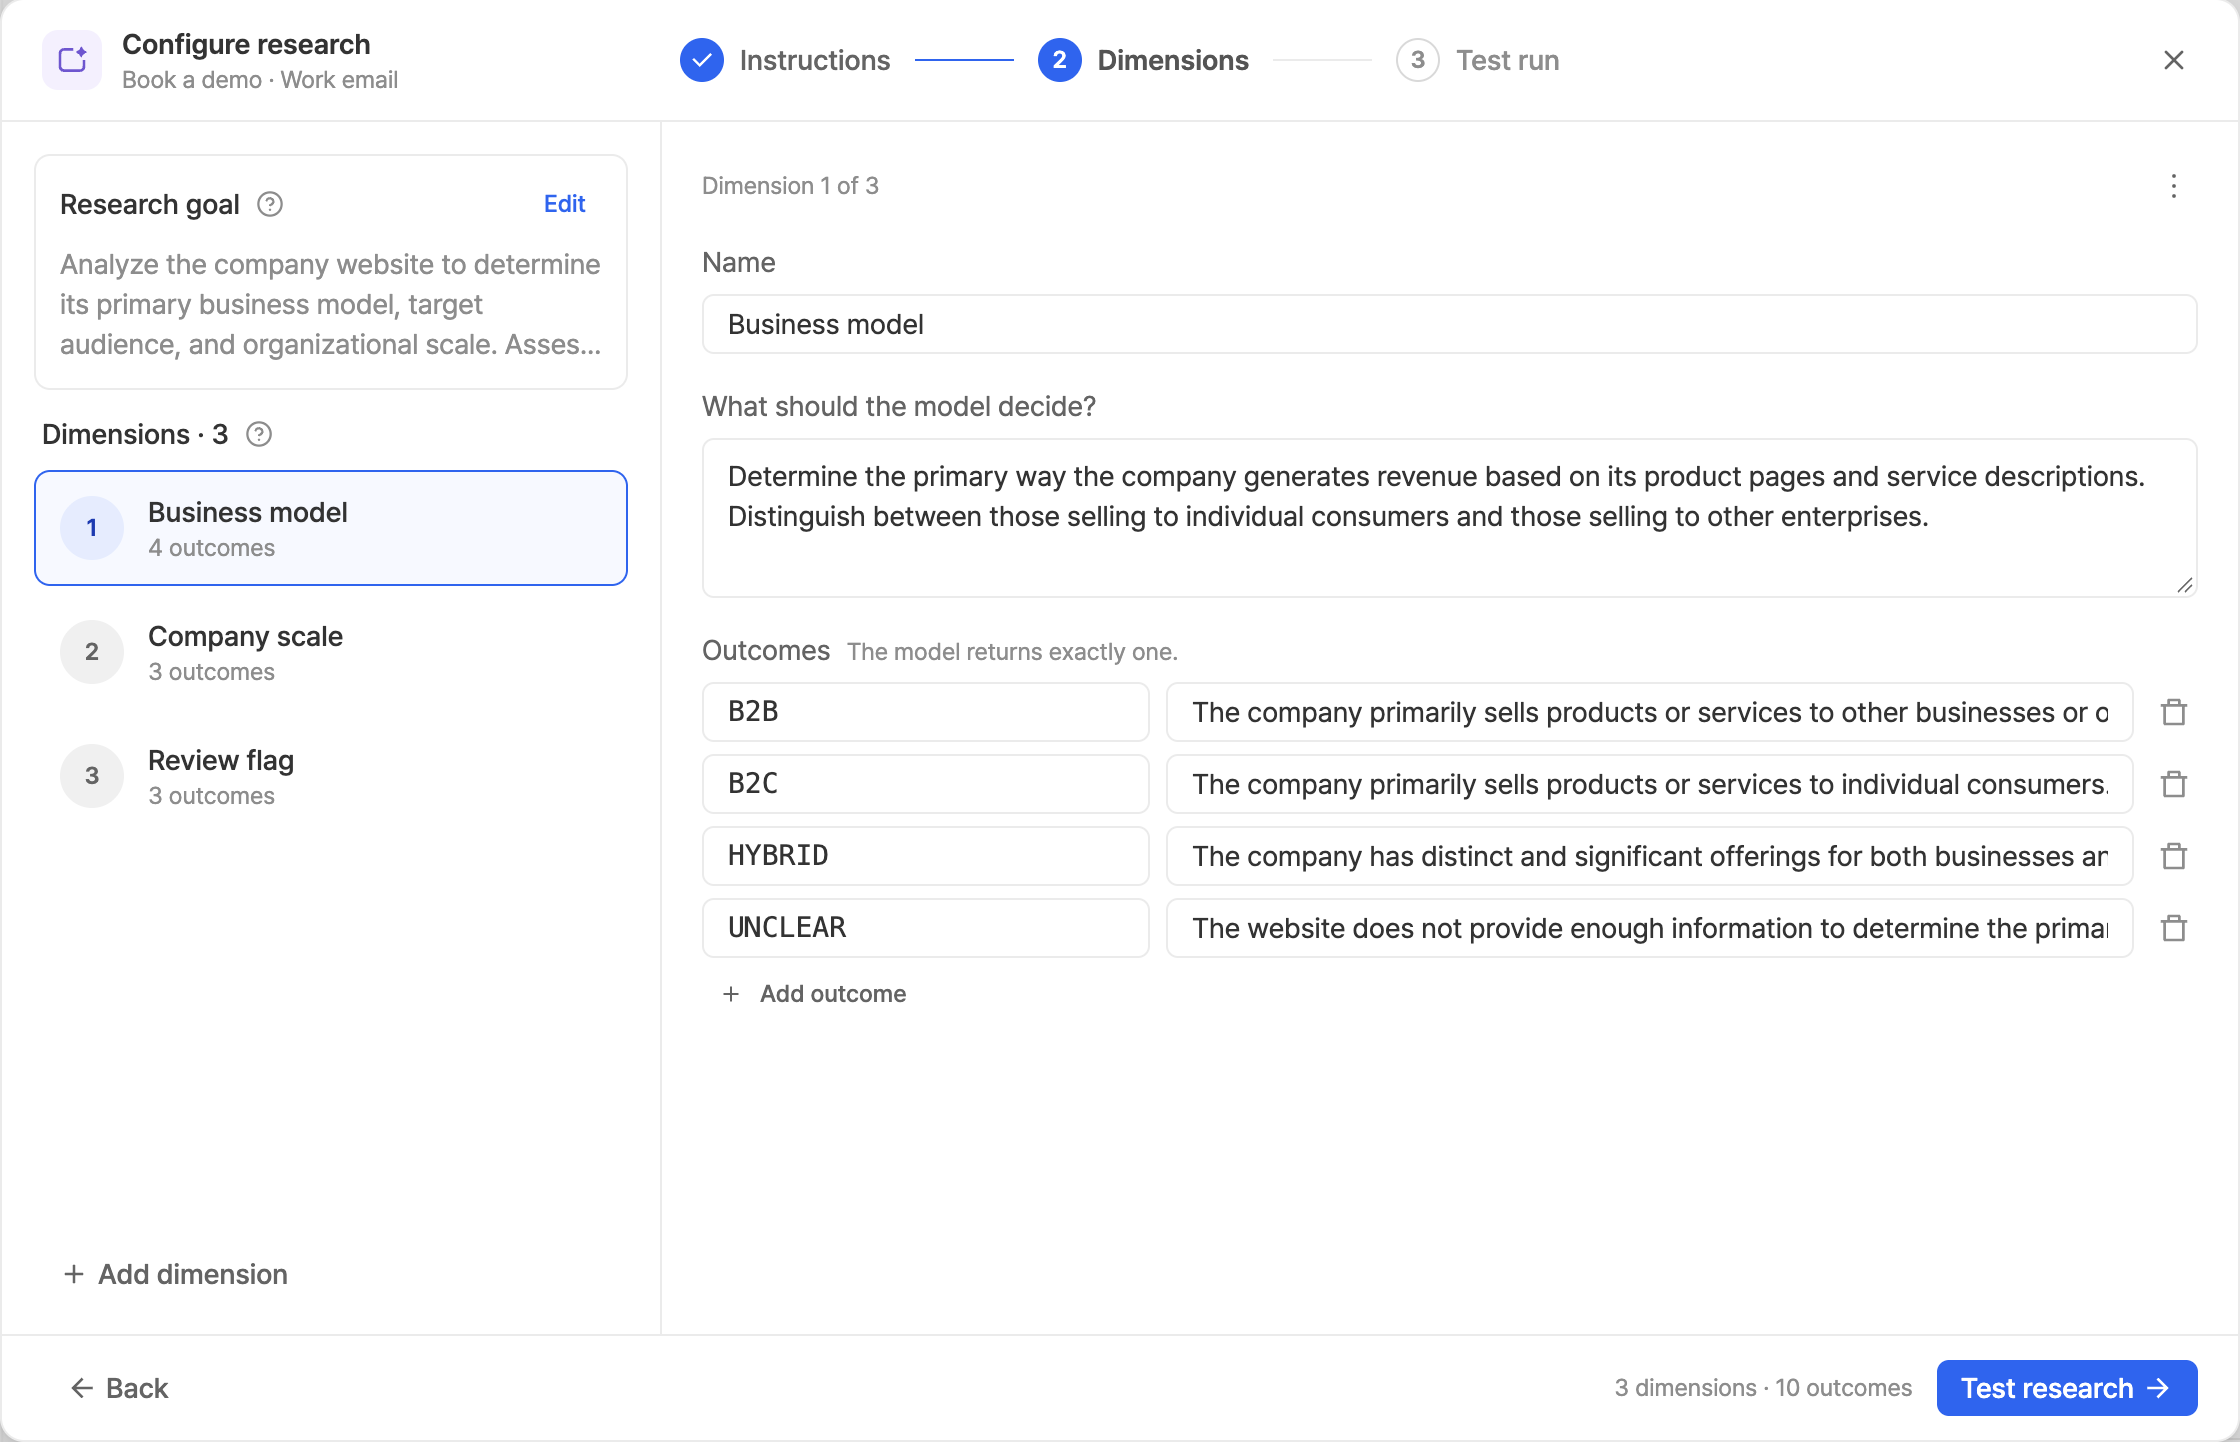Select the Business model dimension
Screen dimensions: 2240x1442
(331, 528)
